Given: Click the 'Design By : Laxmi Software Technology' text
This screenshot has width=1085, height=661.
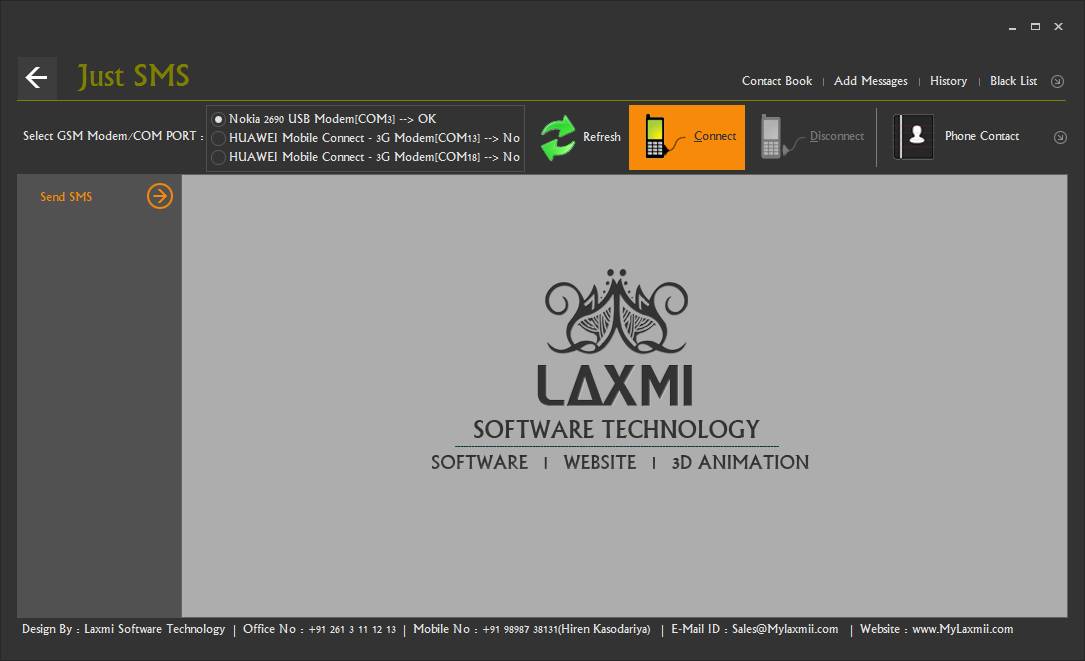Looking at the screenshot, I should [x=123, y=629].
